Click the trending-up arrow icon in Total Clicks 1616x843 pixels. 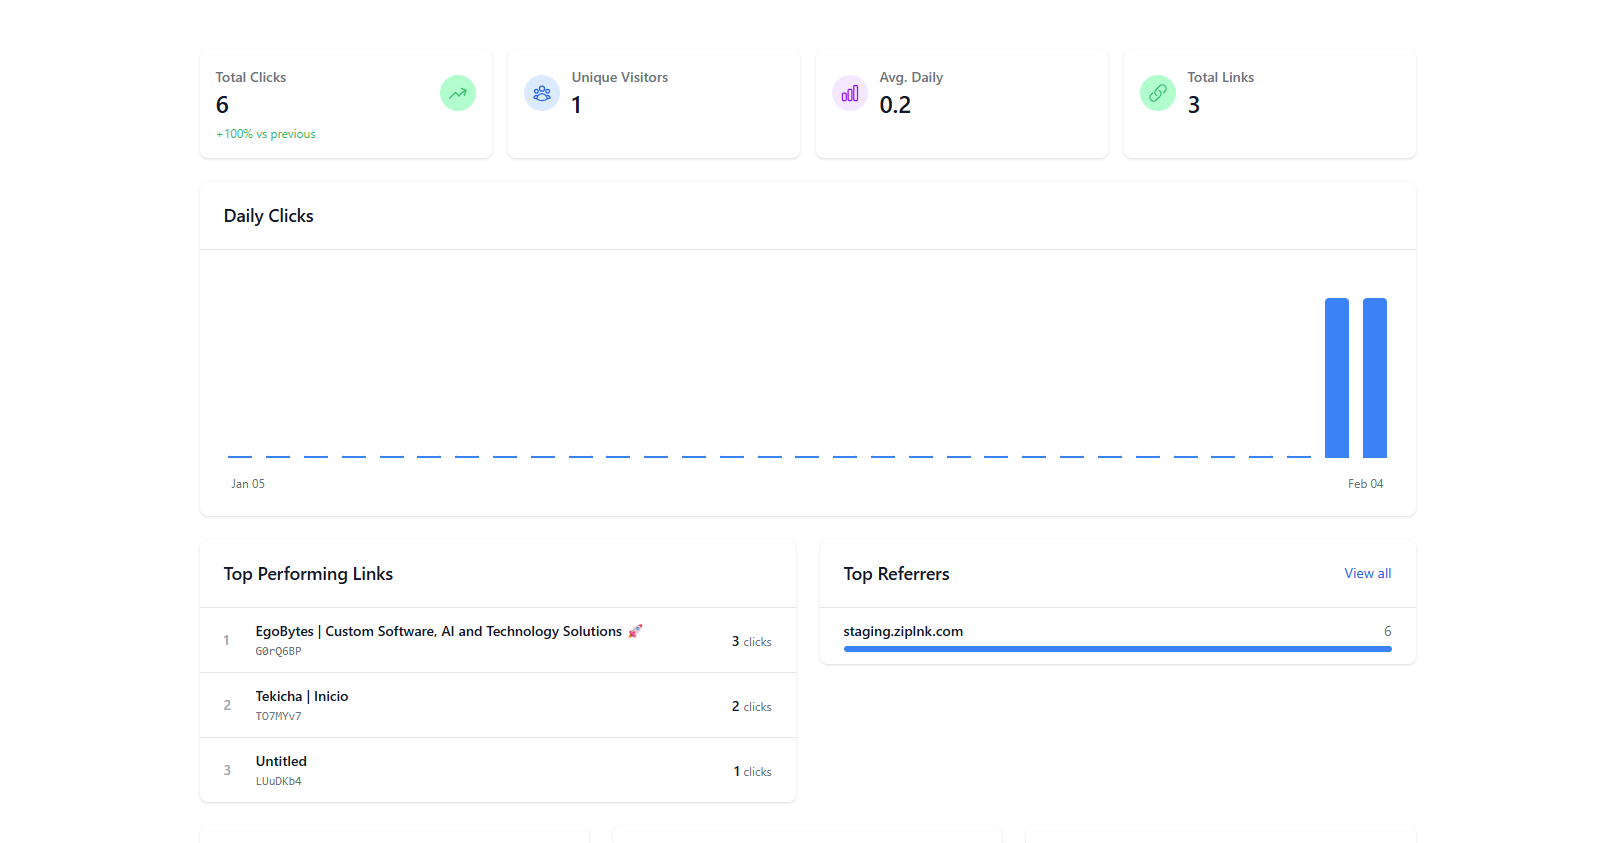click(458, 93)
